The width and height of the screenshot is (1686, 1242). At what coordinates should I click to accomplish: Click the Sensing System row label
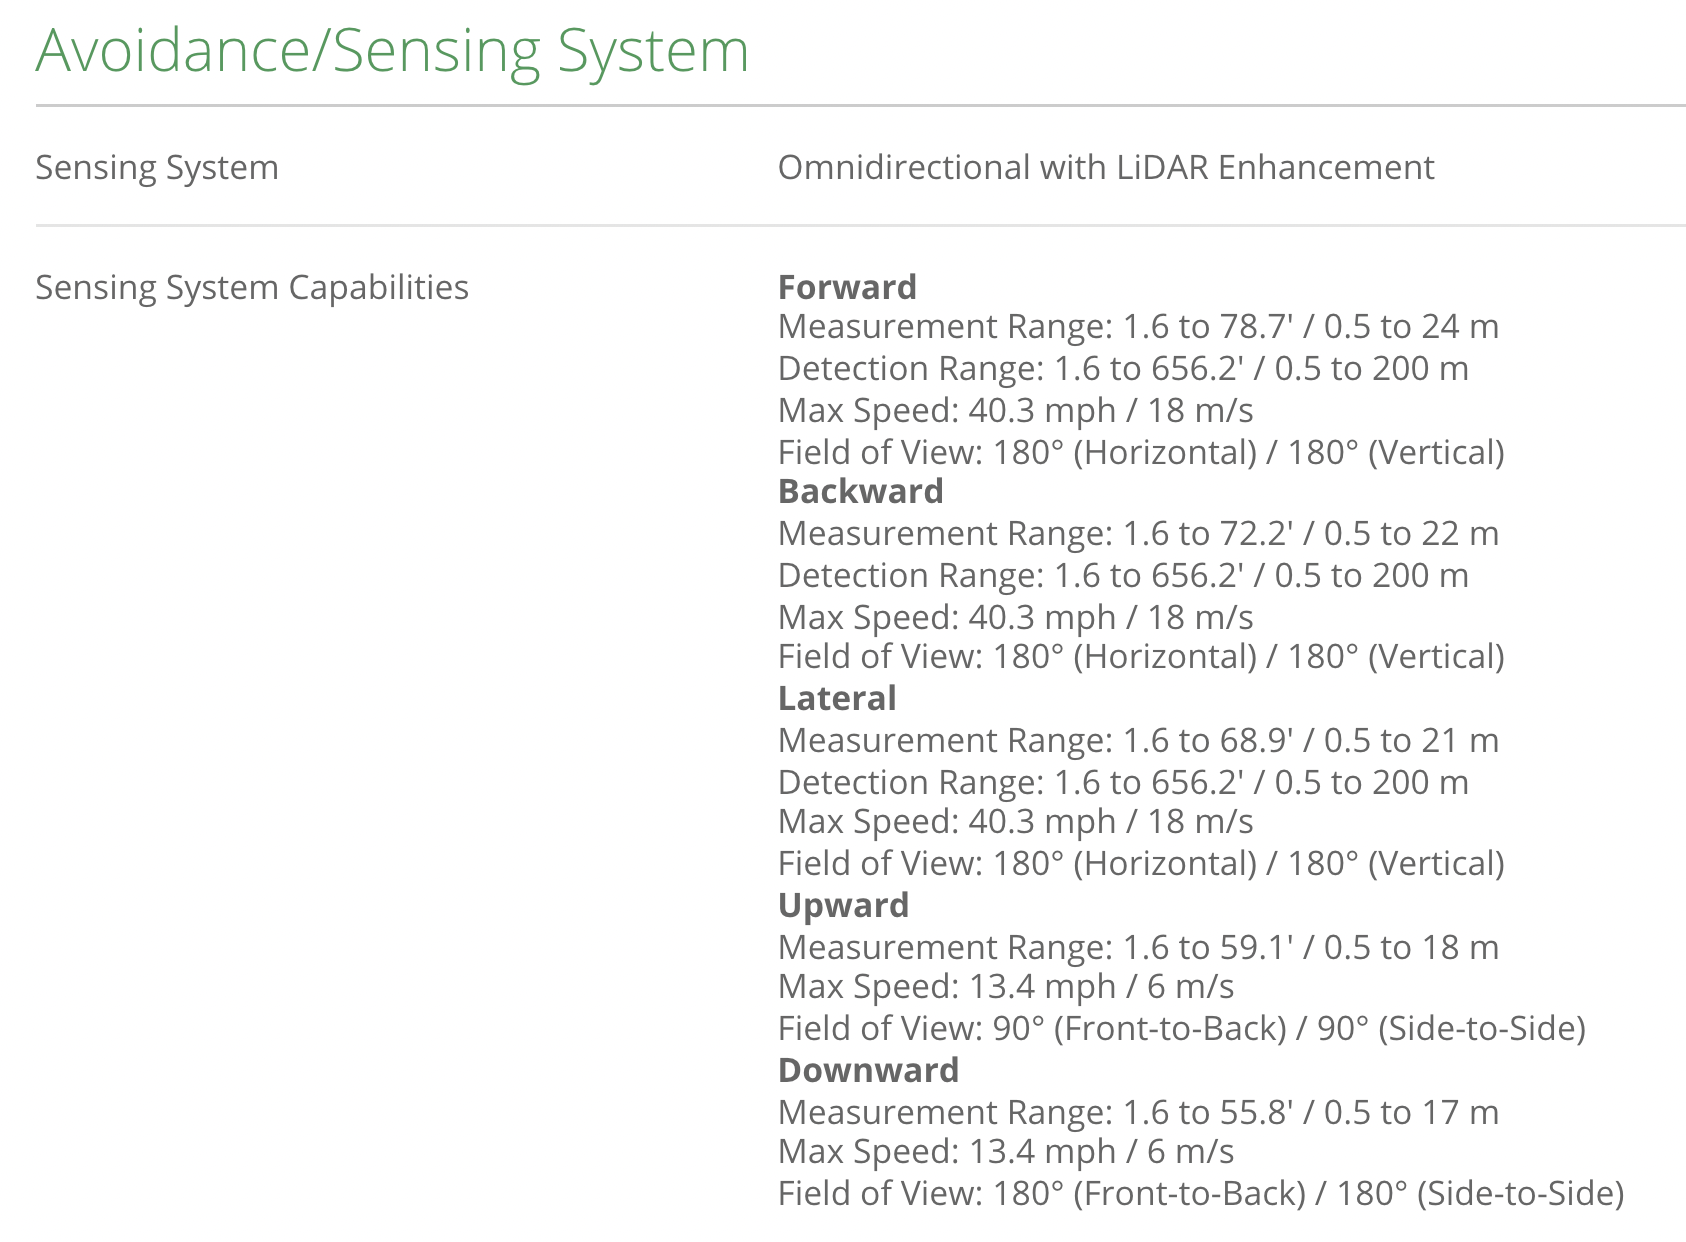pos(157,167)
